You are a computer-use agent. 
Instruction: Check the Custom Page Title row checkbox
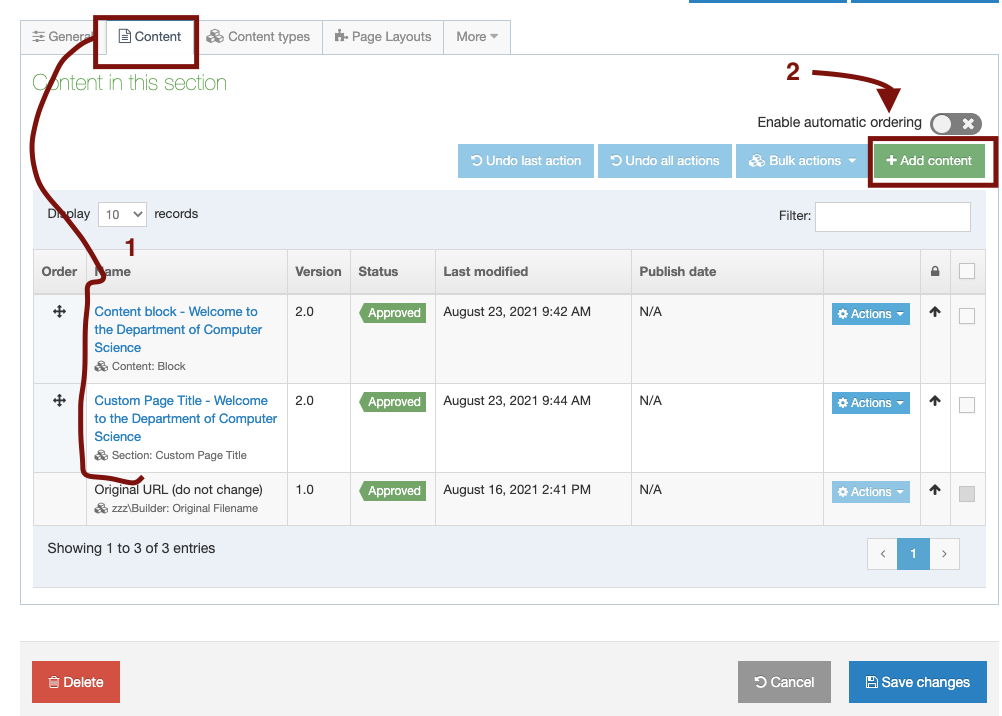967,405
